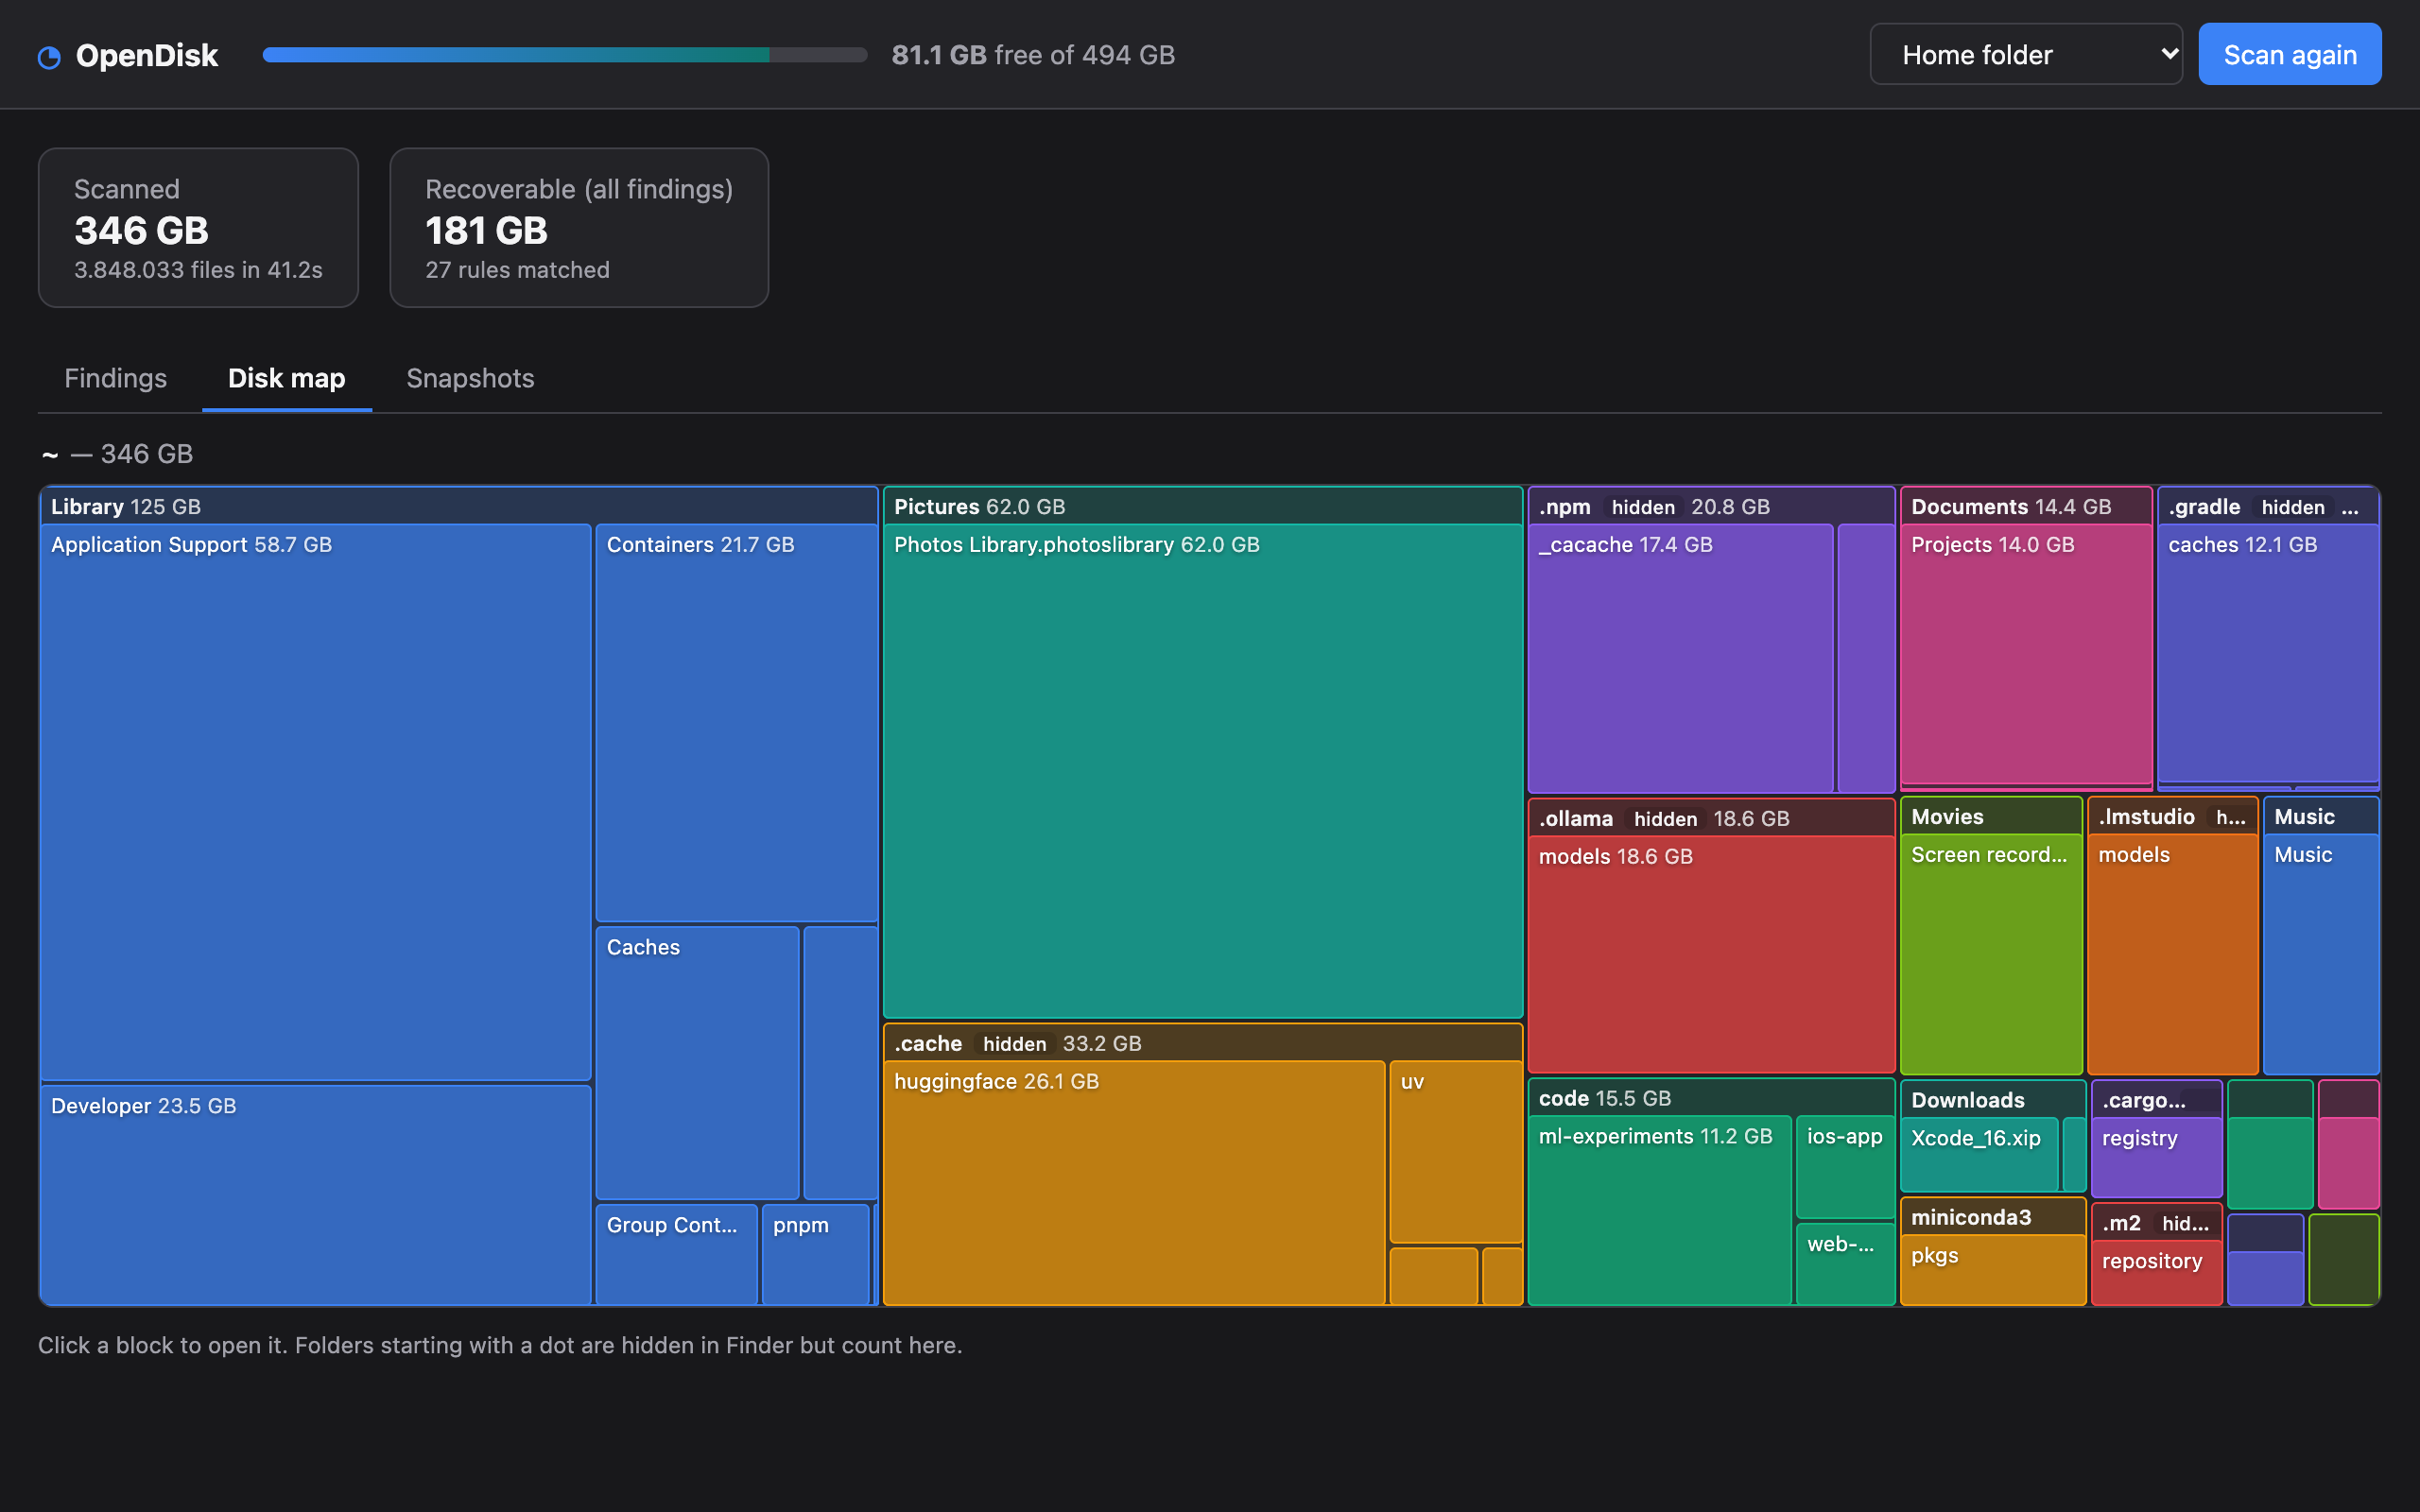Open the Containers 21.7 GB block
The width and height of the screenshot is (2420, 1512).
point(737,723)
